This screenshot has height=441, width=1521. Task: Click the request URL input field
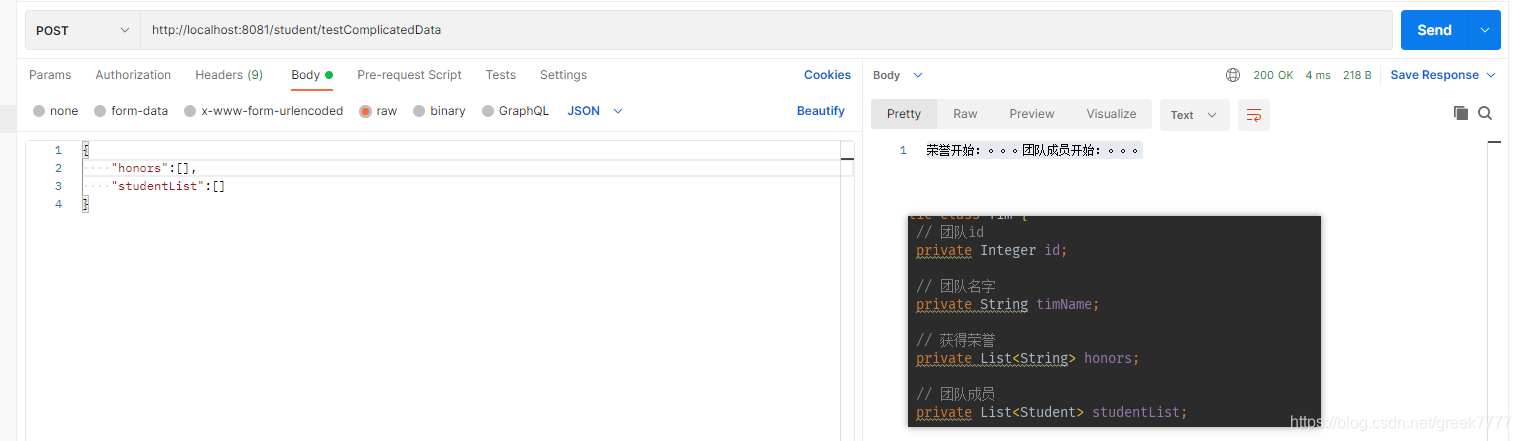766,30
